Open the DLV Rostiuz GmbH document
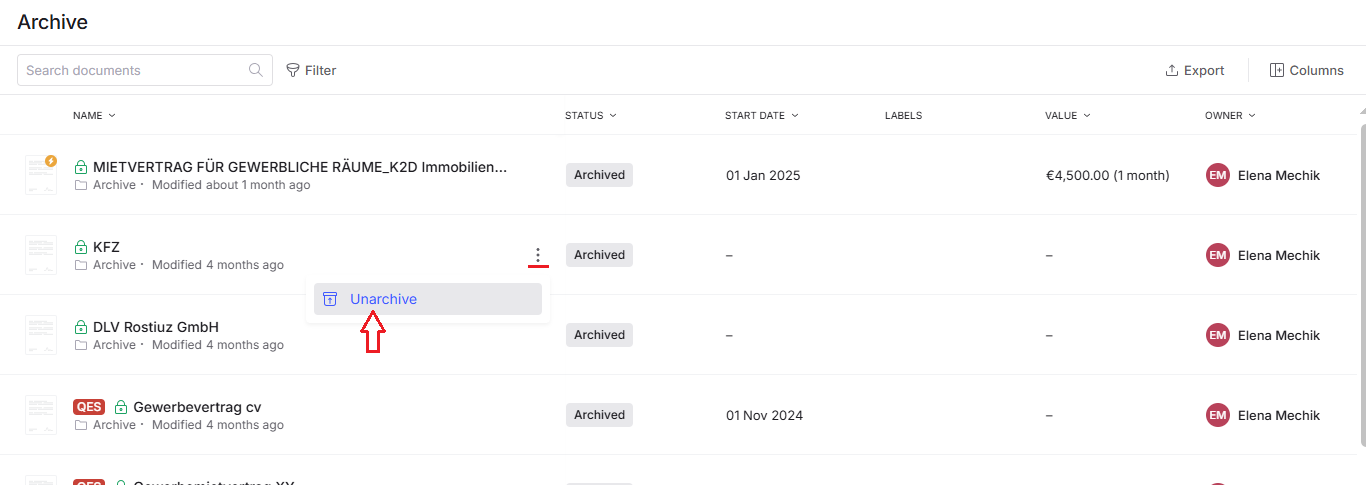Viewport: 1366px width, 485px height. (x=156, y=327)
